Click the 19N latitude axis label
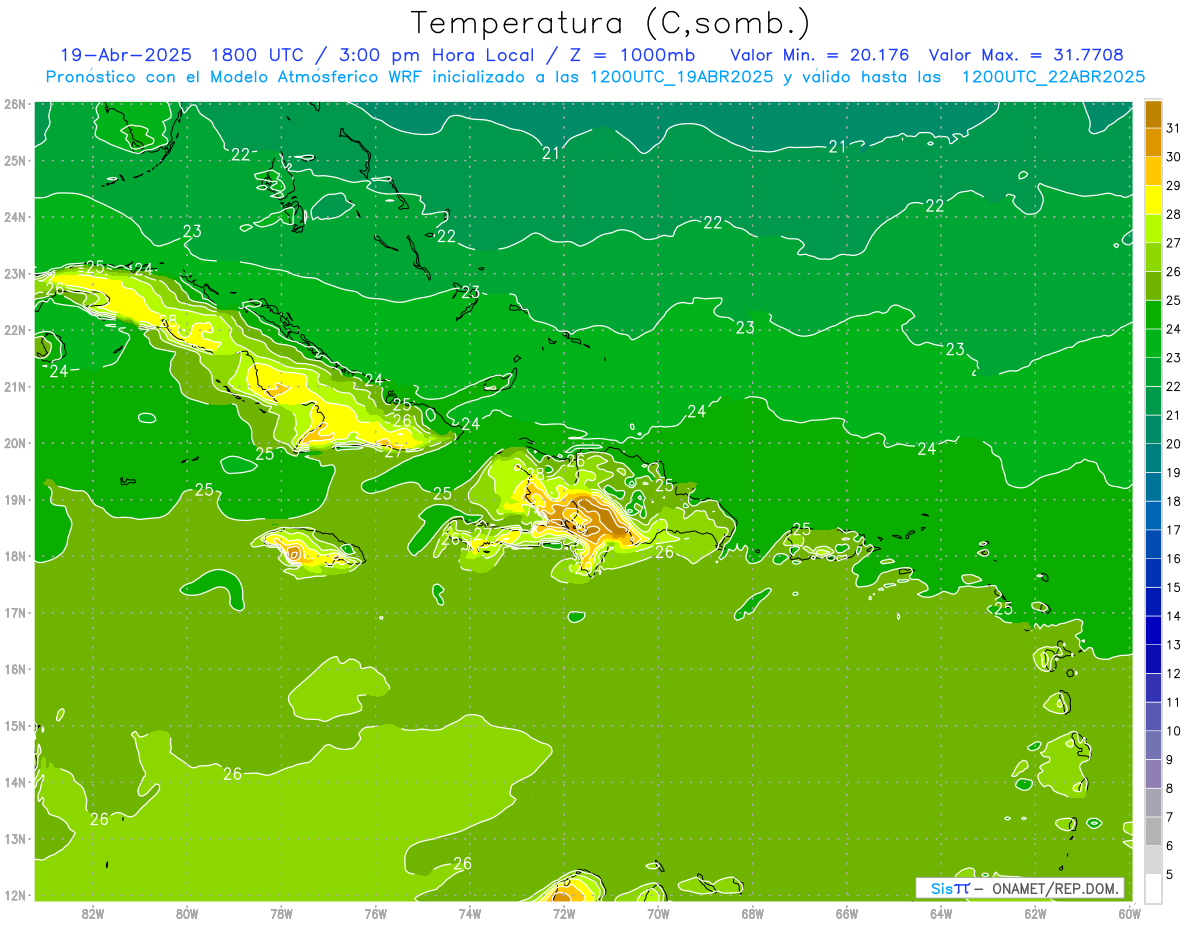This screenshot has height=927, width=1200. pyautogui.click(x=14, y=500)
